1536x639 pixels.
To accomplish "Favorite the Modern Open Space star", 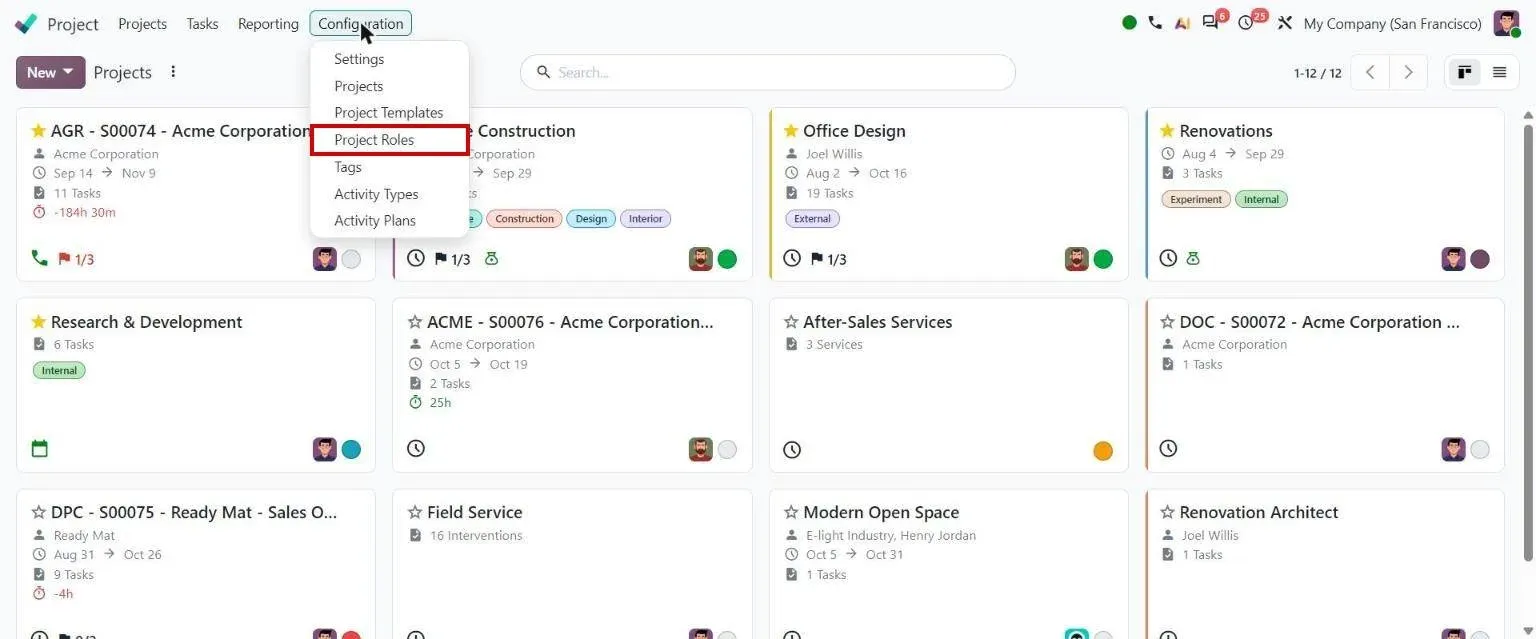I will 791,512.
